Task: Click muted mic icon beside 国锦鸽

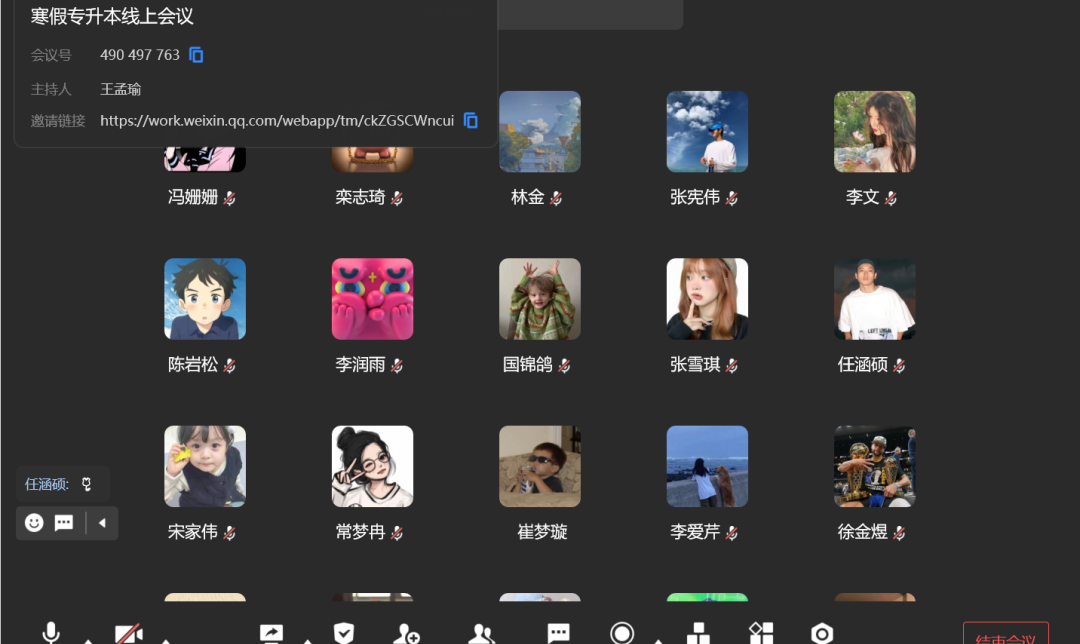Action: pos(565,366)
